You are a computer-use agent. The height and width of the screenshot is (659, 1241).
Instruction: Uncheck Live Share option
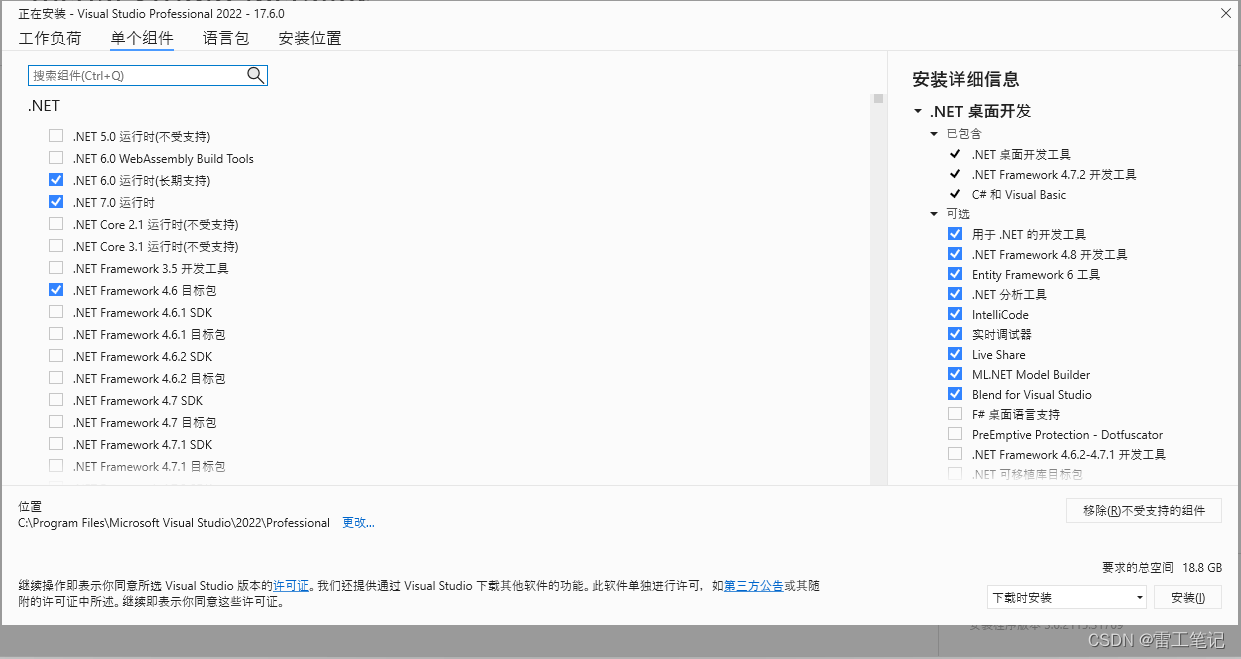955,354
